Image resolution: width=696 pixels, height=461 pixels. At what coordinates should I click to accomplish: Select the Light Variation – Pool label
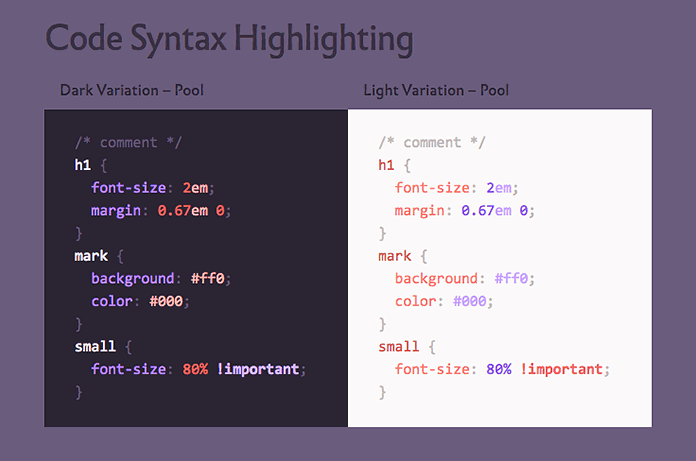[x=436, y=90]
